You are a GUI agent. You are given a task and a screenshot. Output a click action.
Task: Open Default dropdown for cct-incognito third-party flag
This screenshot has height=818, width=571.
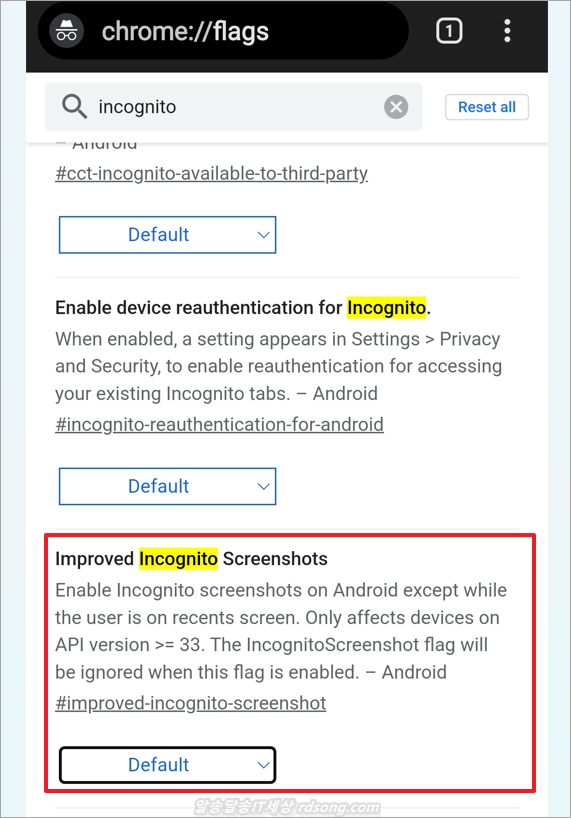coord(167,235)
